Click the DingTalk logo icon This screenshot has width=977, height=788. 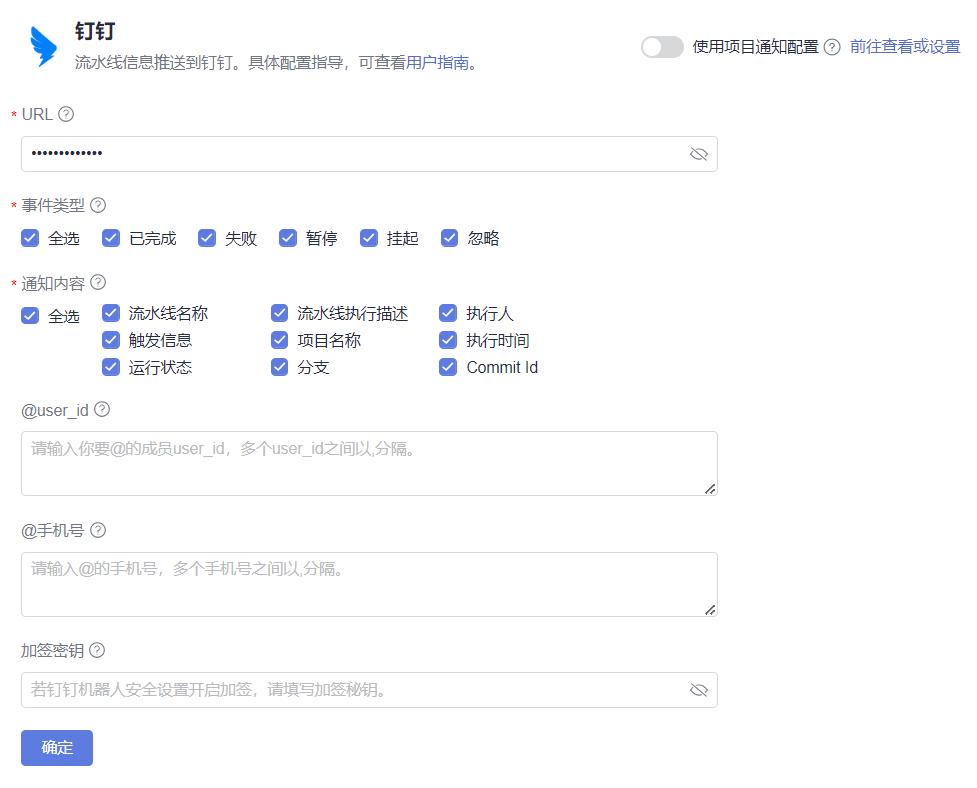point(44,46)
